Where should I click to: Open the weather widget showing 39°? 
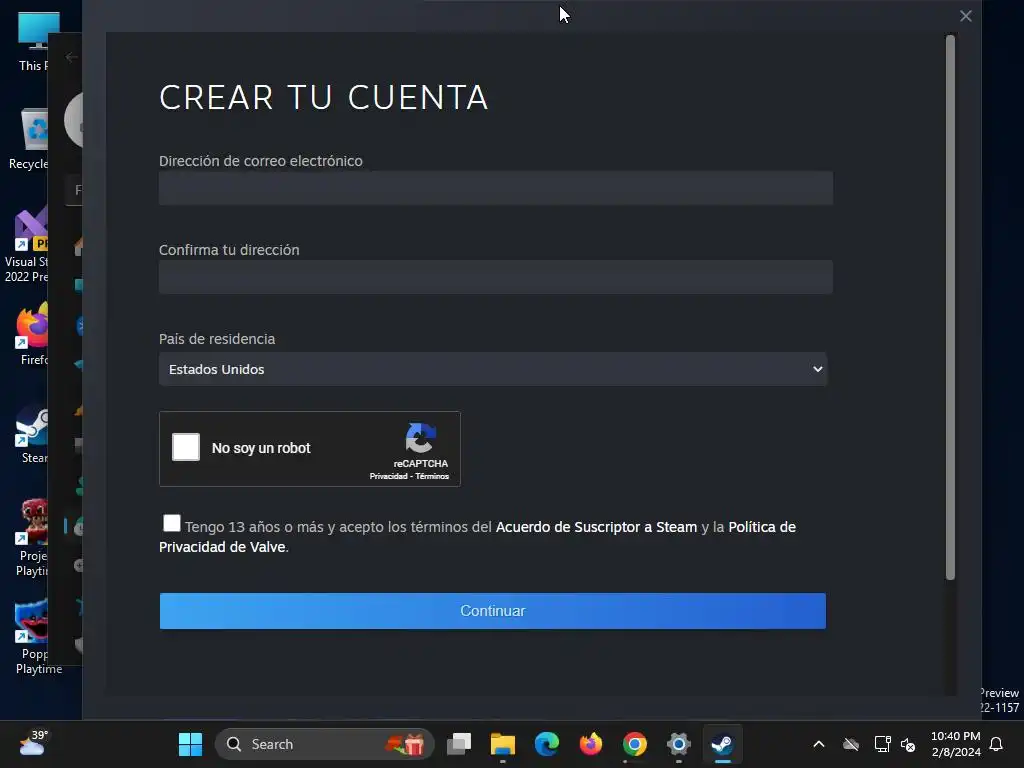coord(33,743)
